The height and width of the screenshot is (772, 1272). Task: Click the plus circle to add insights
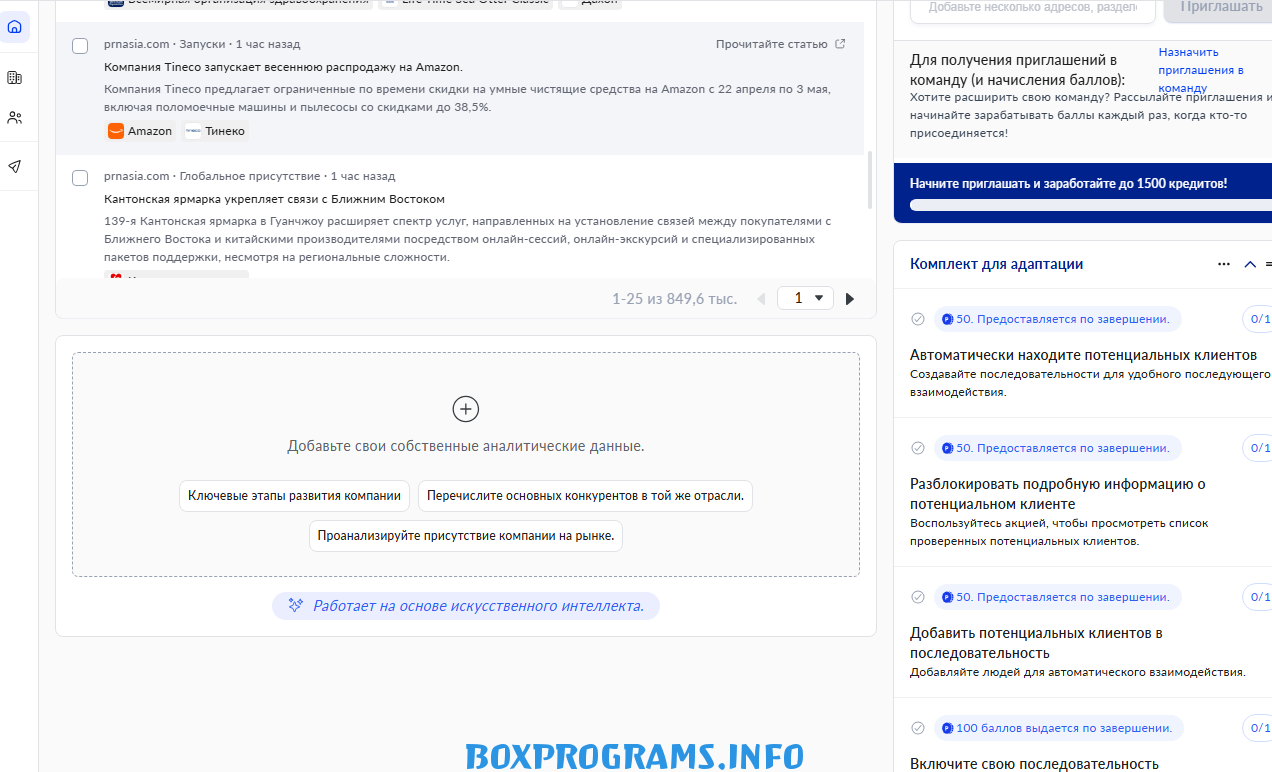tap(466, 408)
